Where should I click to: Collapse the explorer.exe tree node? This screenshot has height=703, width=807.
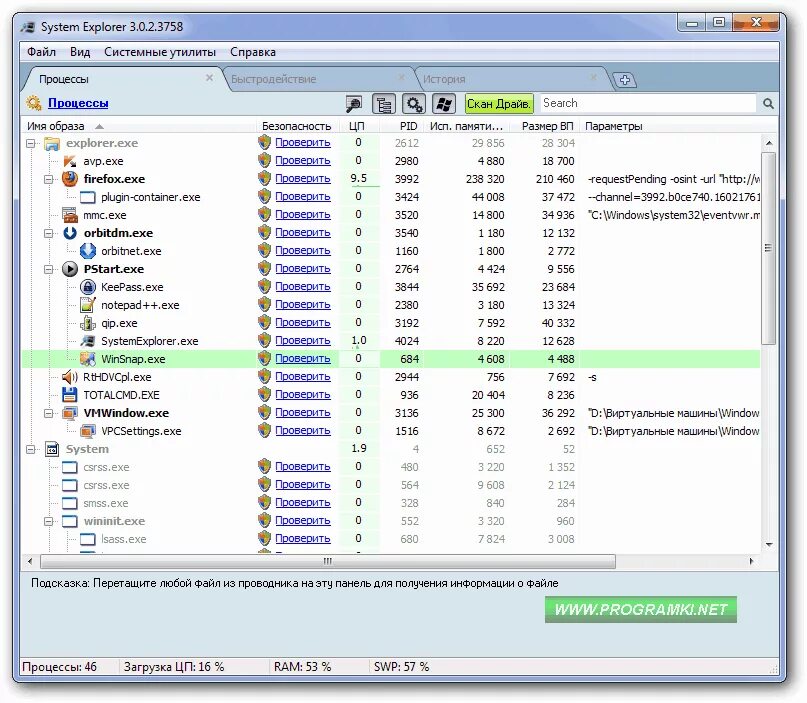pos(31,144)
